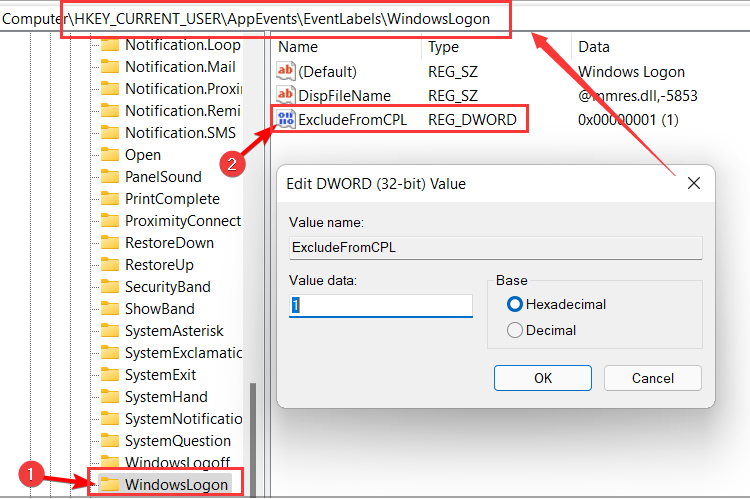Click REG_SZ type in (Default) row
Screen dimensions: 750x499
pyautogui.click(x=452, y=72)
